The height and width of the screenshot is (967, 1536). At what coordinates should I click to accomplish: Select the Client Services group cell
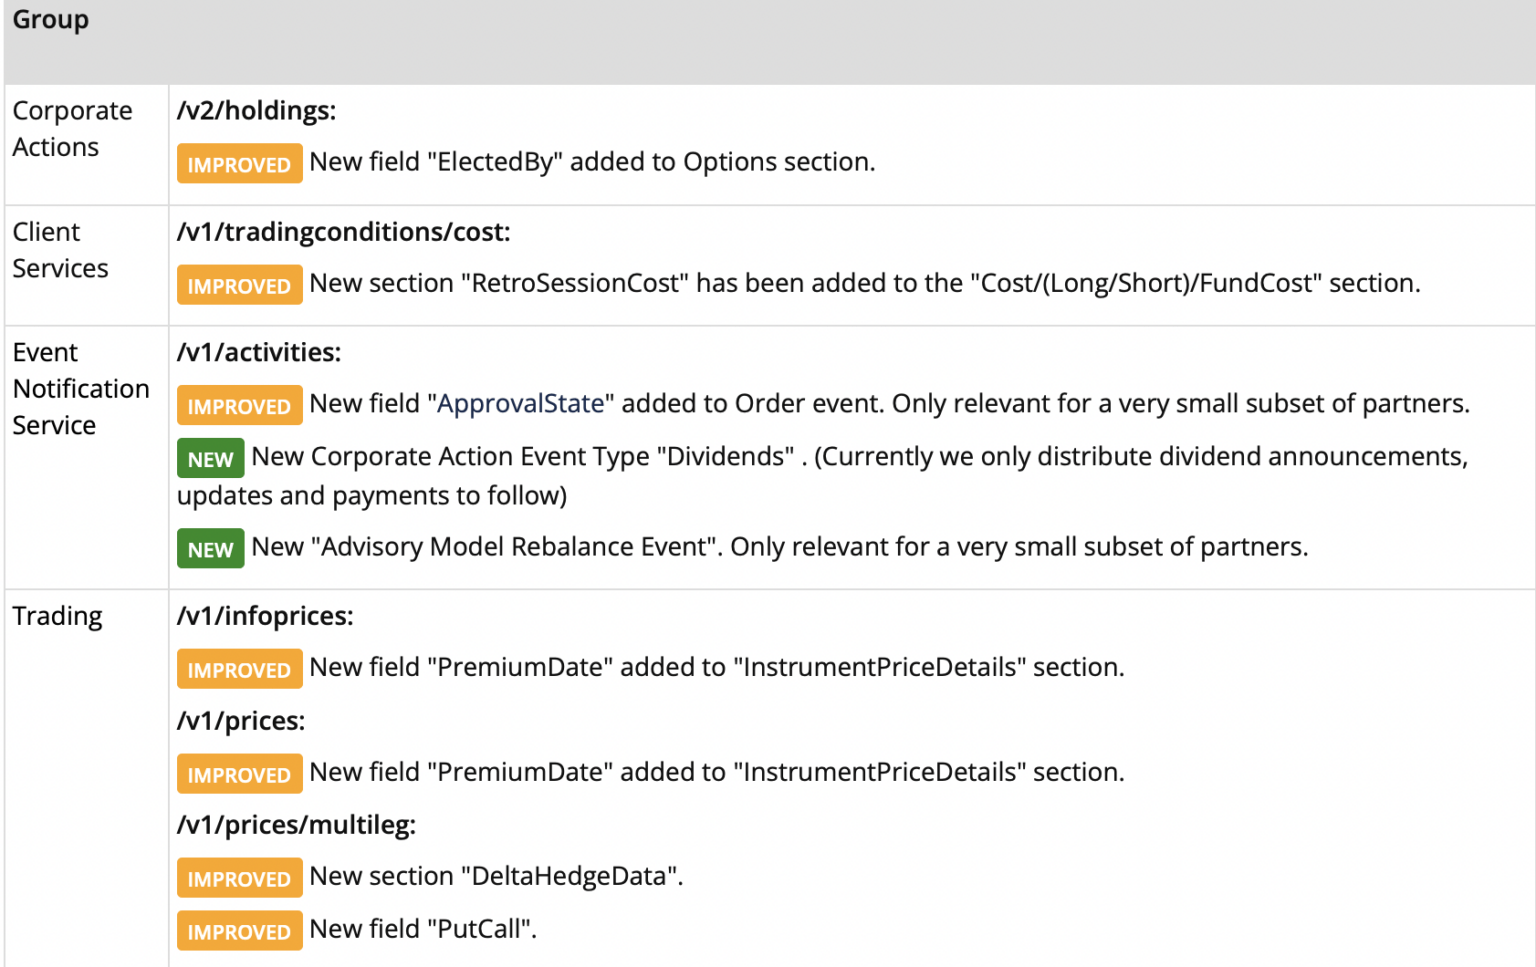click(x=60, y=250)
